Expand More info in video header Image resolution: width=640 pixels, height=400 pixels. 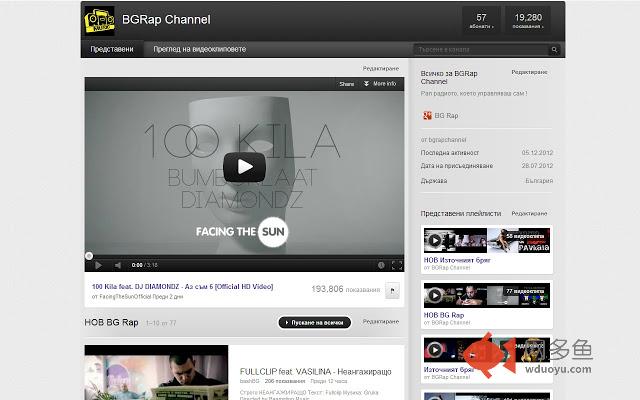click(x=380, y=84)
